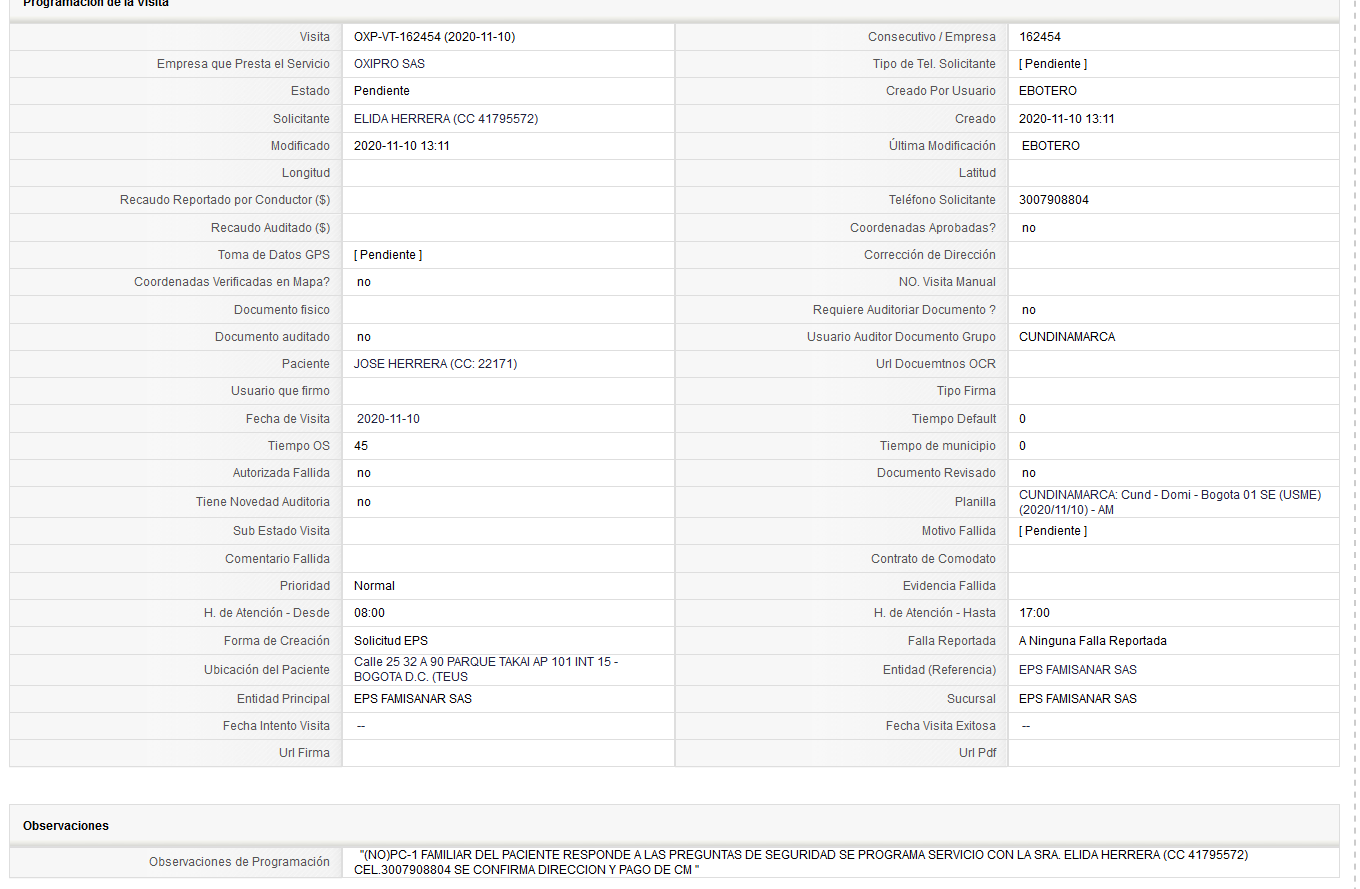
Task: Click the Fecha de Visita value 2020-11-10
Action: [388, 419]
